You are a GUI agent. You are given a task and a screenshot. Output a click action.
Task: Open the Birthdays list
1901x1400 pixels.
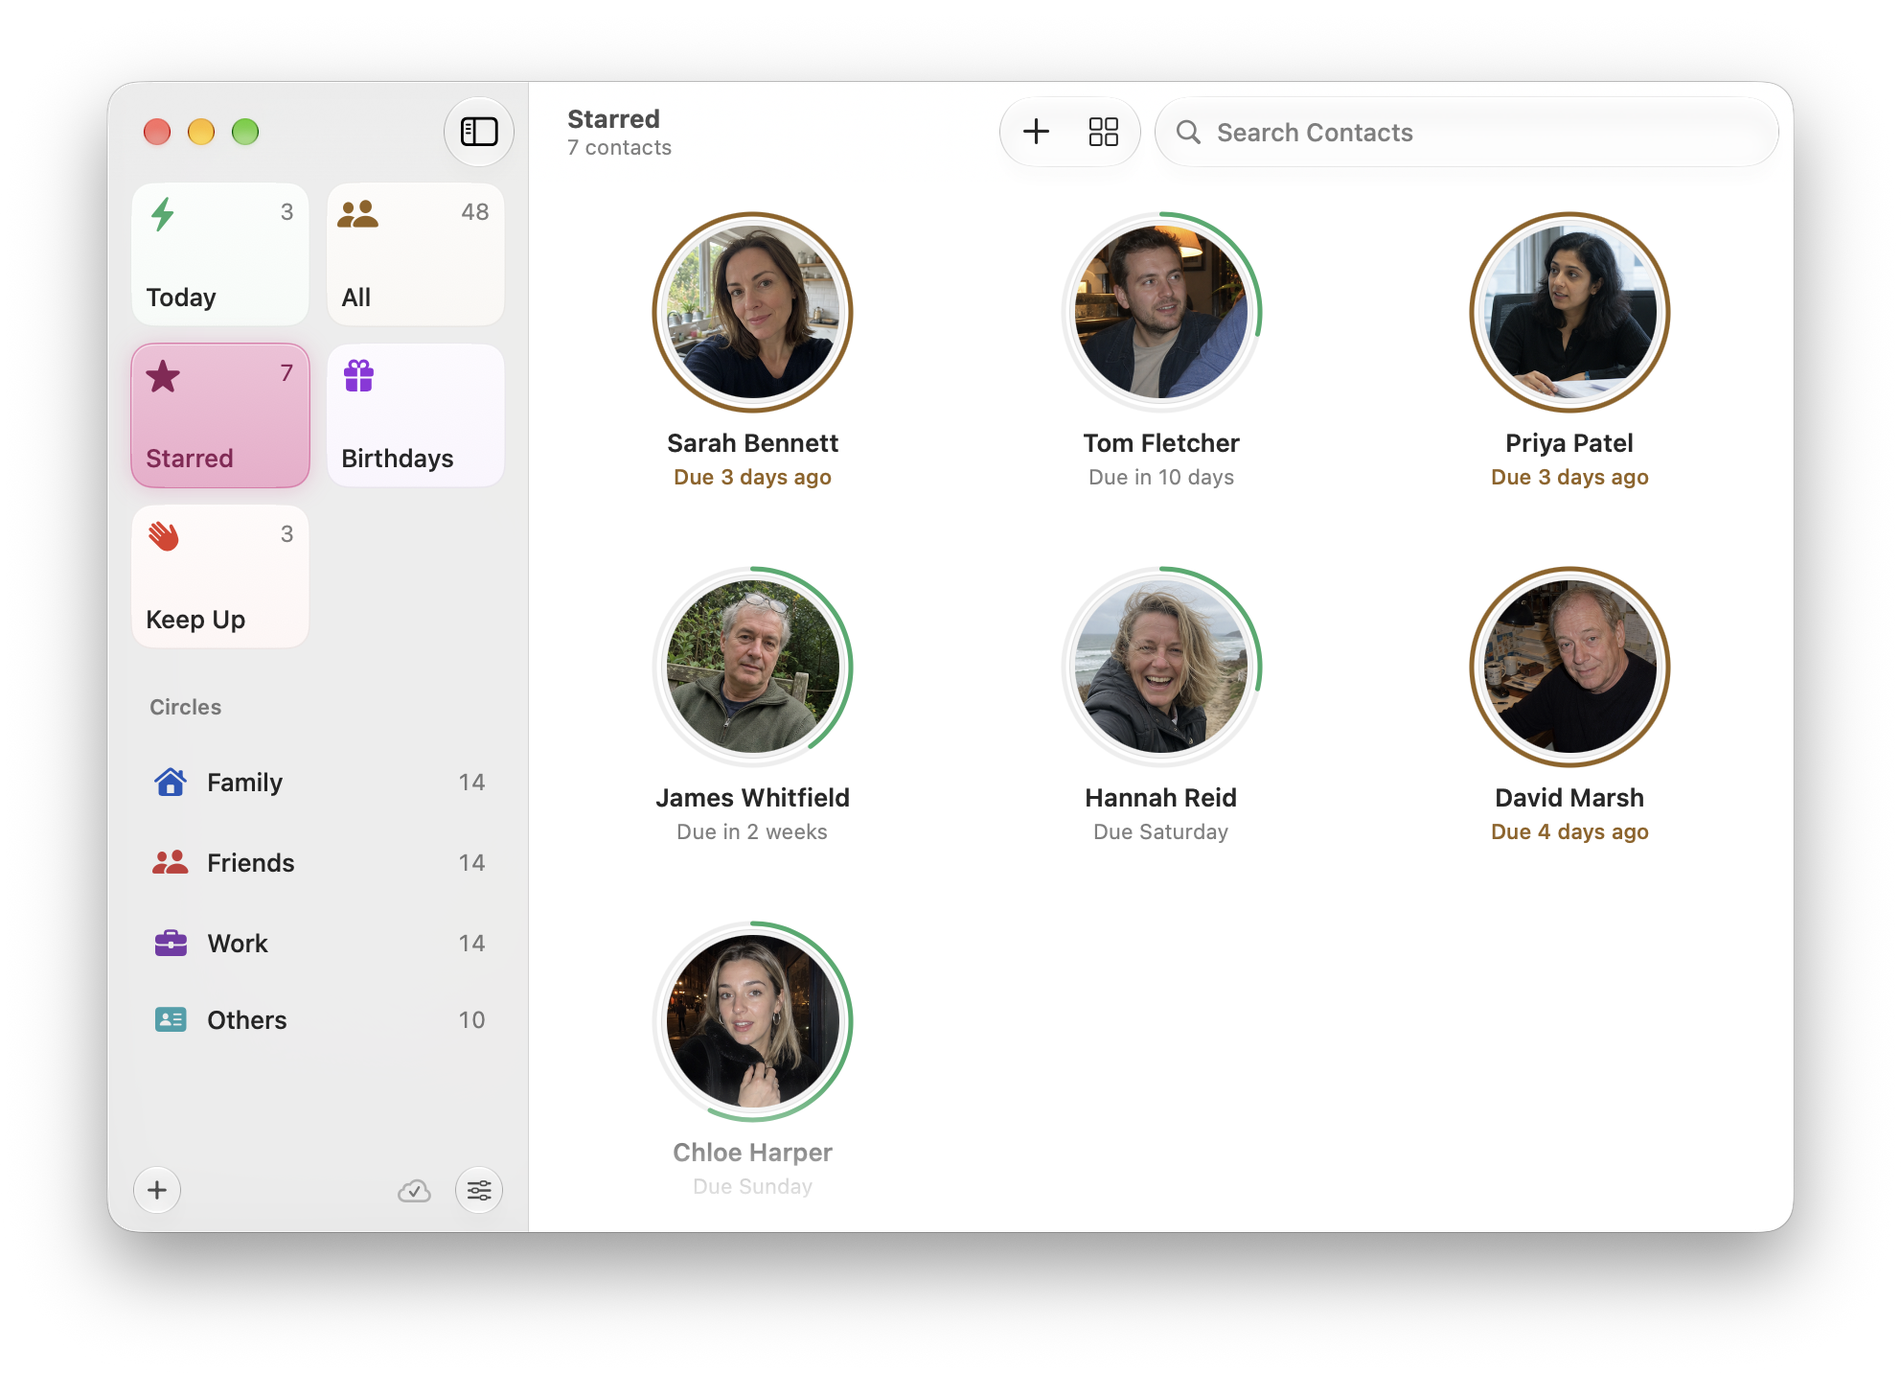[415, 415]
